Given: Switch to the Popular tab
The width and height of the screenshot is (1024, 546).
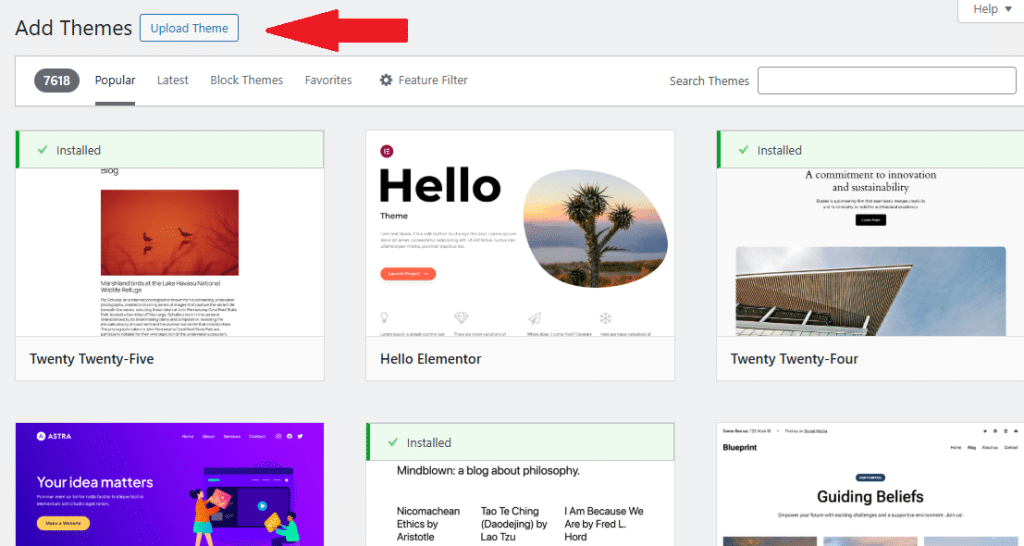Looking at the screenshot, I should pyautogui.click(x=115, y=80).
